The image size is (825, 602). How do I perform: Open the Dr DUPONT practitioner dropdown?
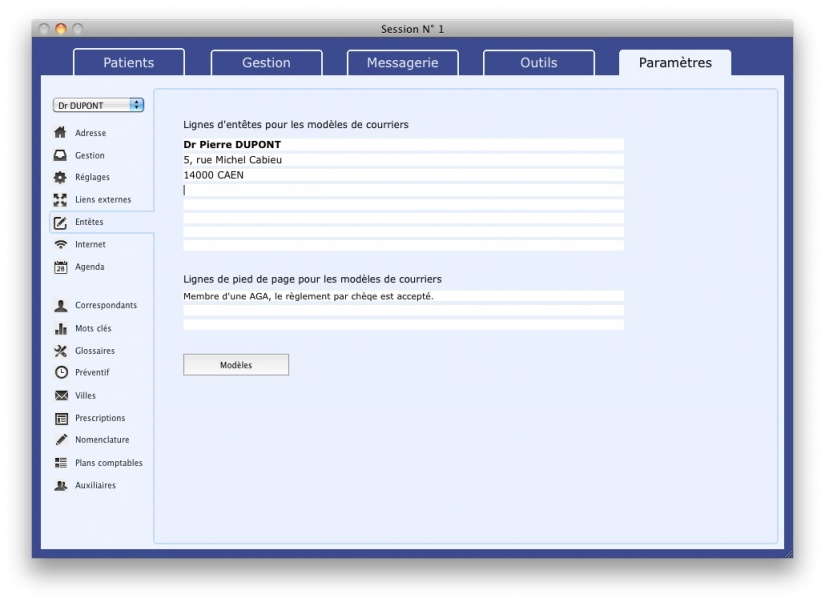pyautogui.click(x=98, y=105)
